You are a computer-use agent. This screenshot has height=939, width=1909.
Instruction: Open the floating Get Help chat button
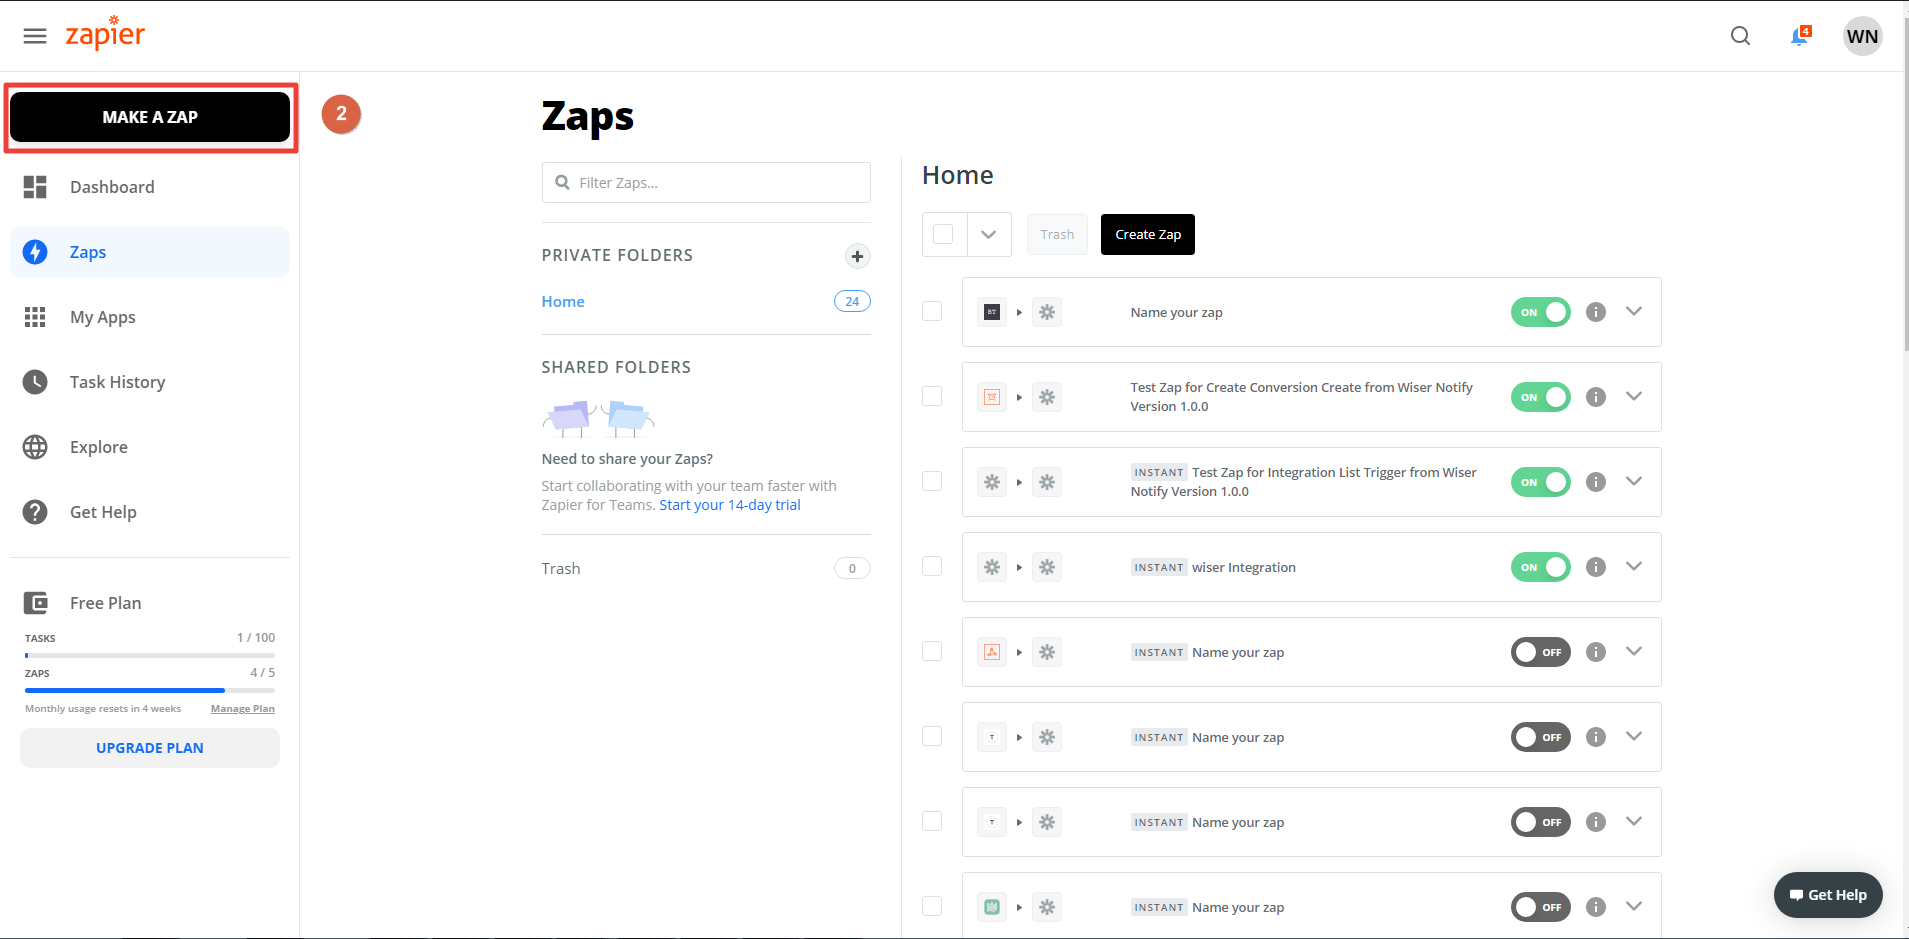1828,895
